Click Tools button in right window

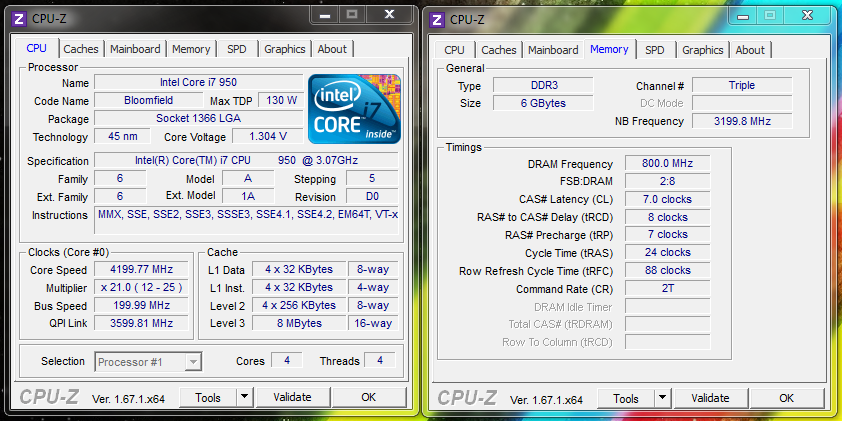point(626,398)
